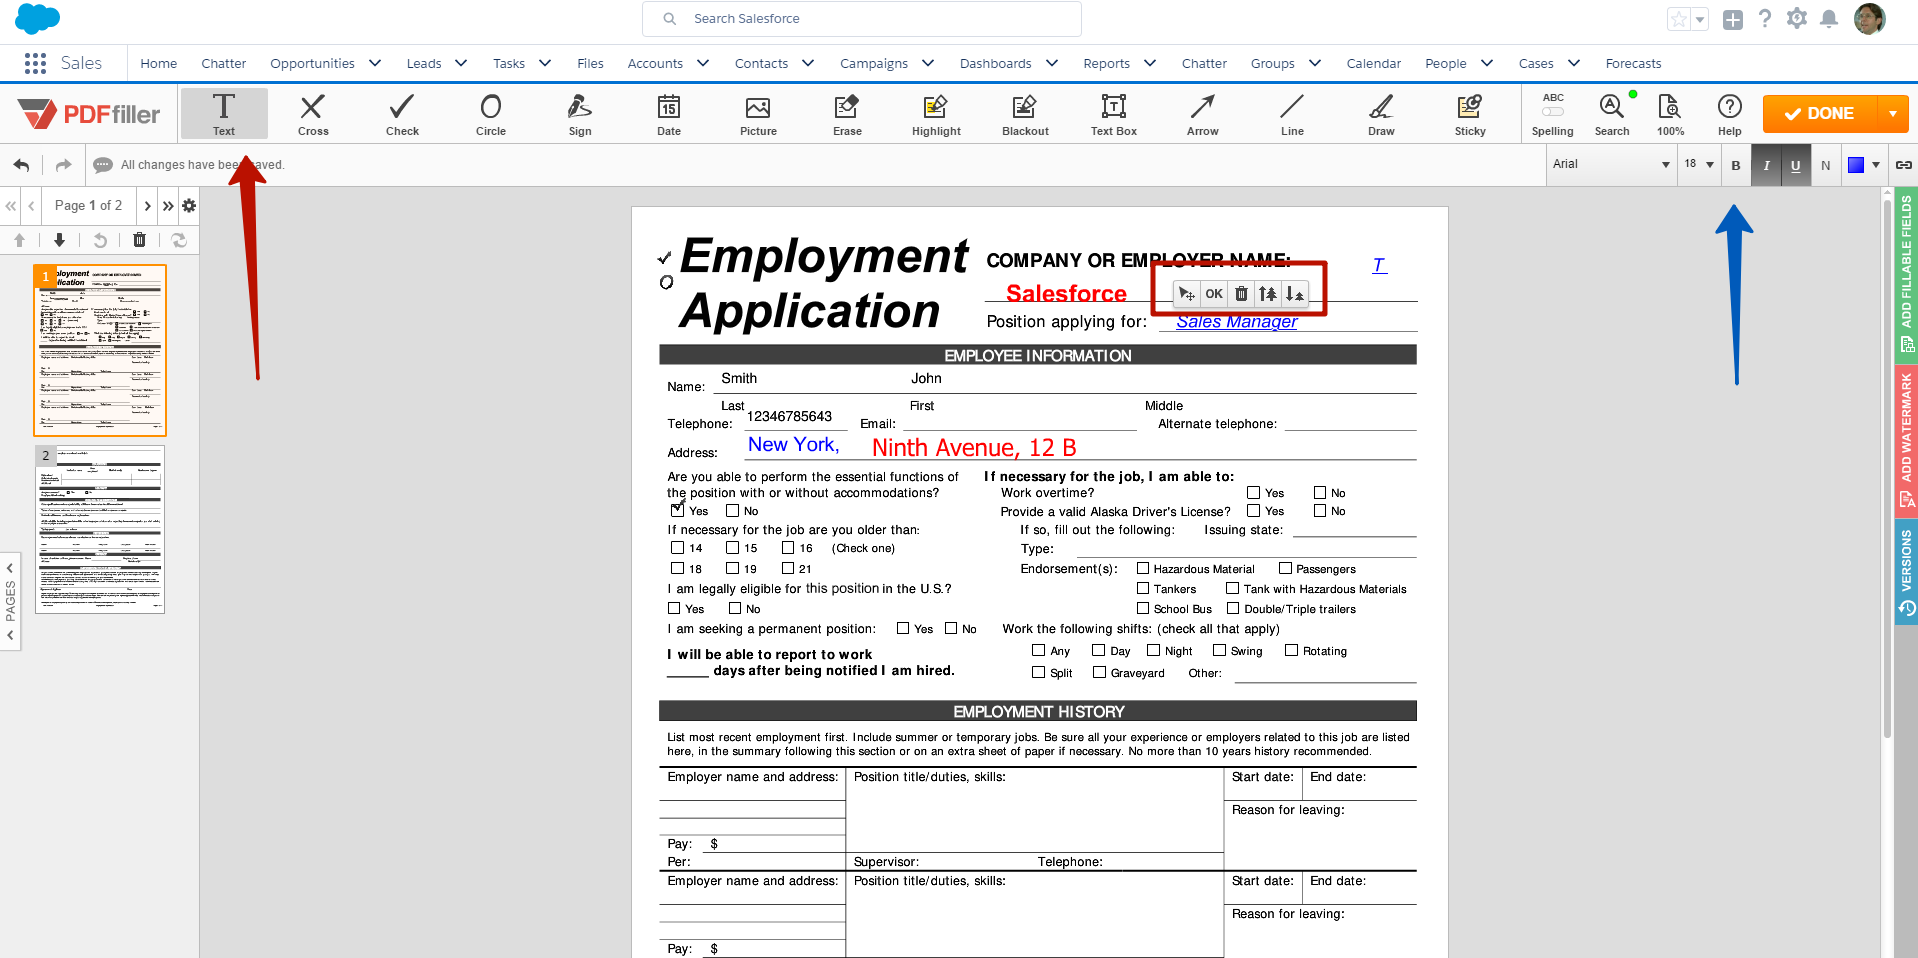1918x958 pixels.
Task: Check the Passengers endorsement box
Action: [x=1286, y=568]
